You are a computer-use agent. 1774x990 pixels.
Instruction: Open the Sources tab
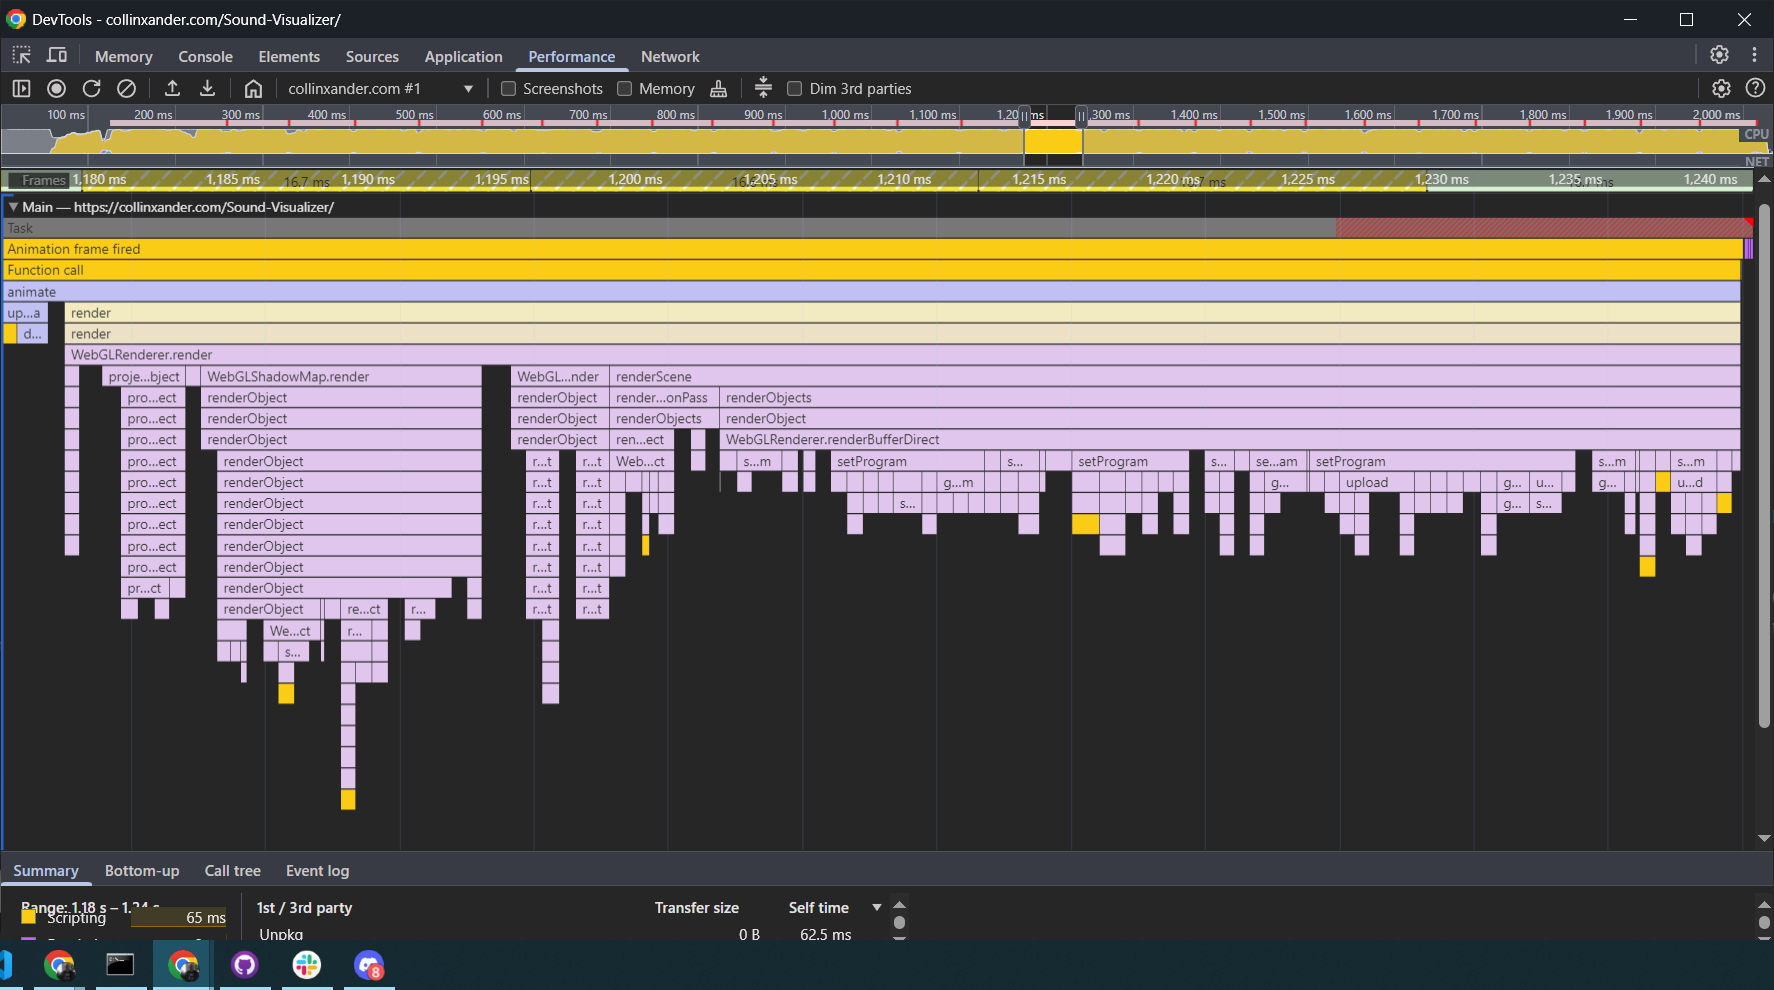(x=372, y=57)
